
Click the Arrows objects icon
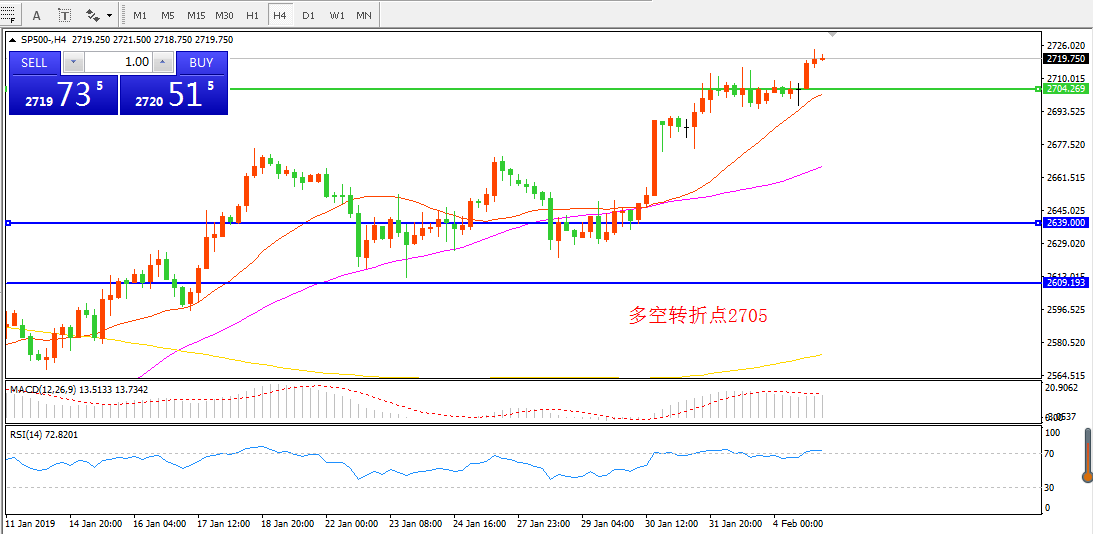92,15
